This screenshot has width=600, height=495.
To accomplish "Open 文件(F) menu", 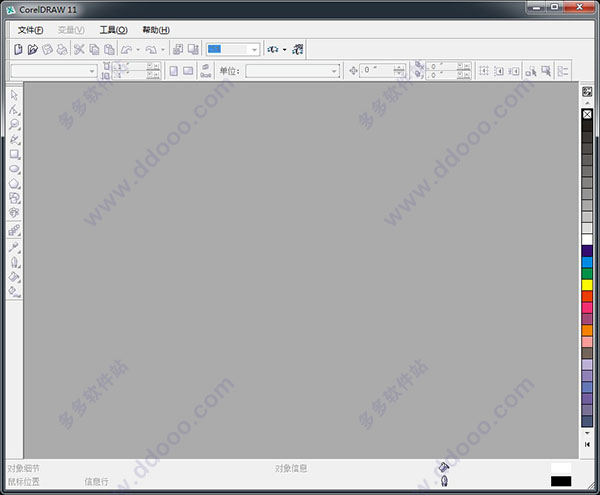I will tap(31, 30).
